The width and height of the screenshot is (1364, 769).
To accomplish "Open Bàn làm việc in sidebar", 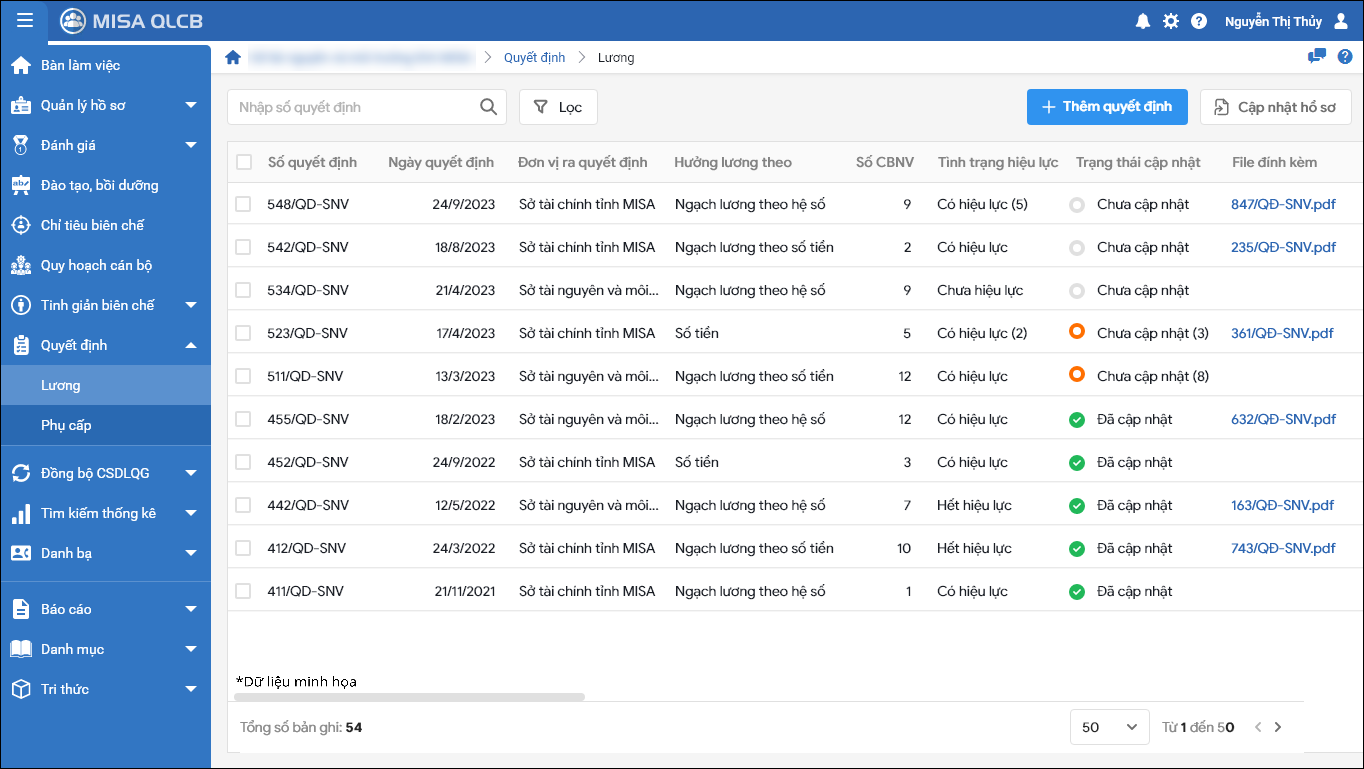I will tap(80, 65).
